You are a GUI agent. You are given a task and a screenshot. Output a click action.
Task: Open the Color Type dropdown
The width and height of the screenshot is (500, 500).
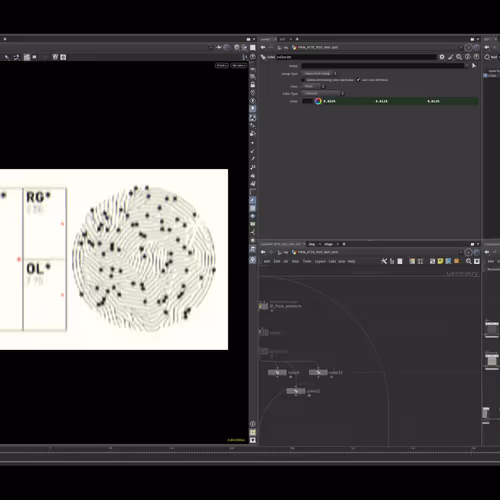(323, 94)
